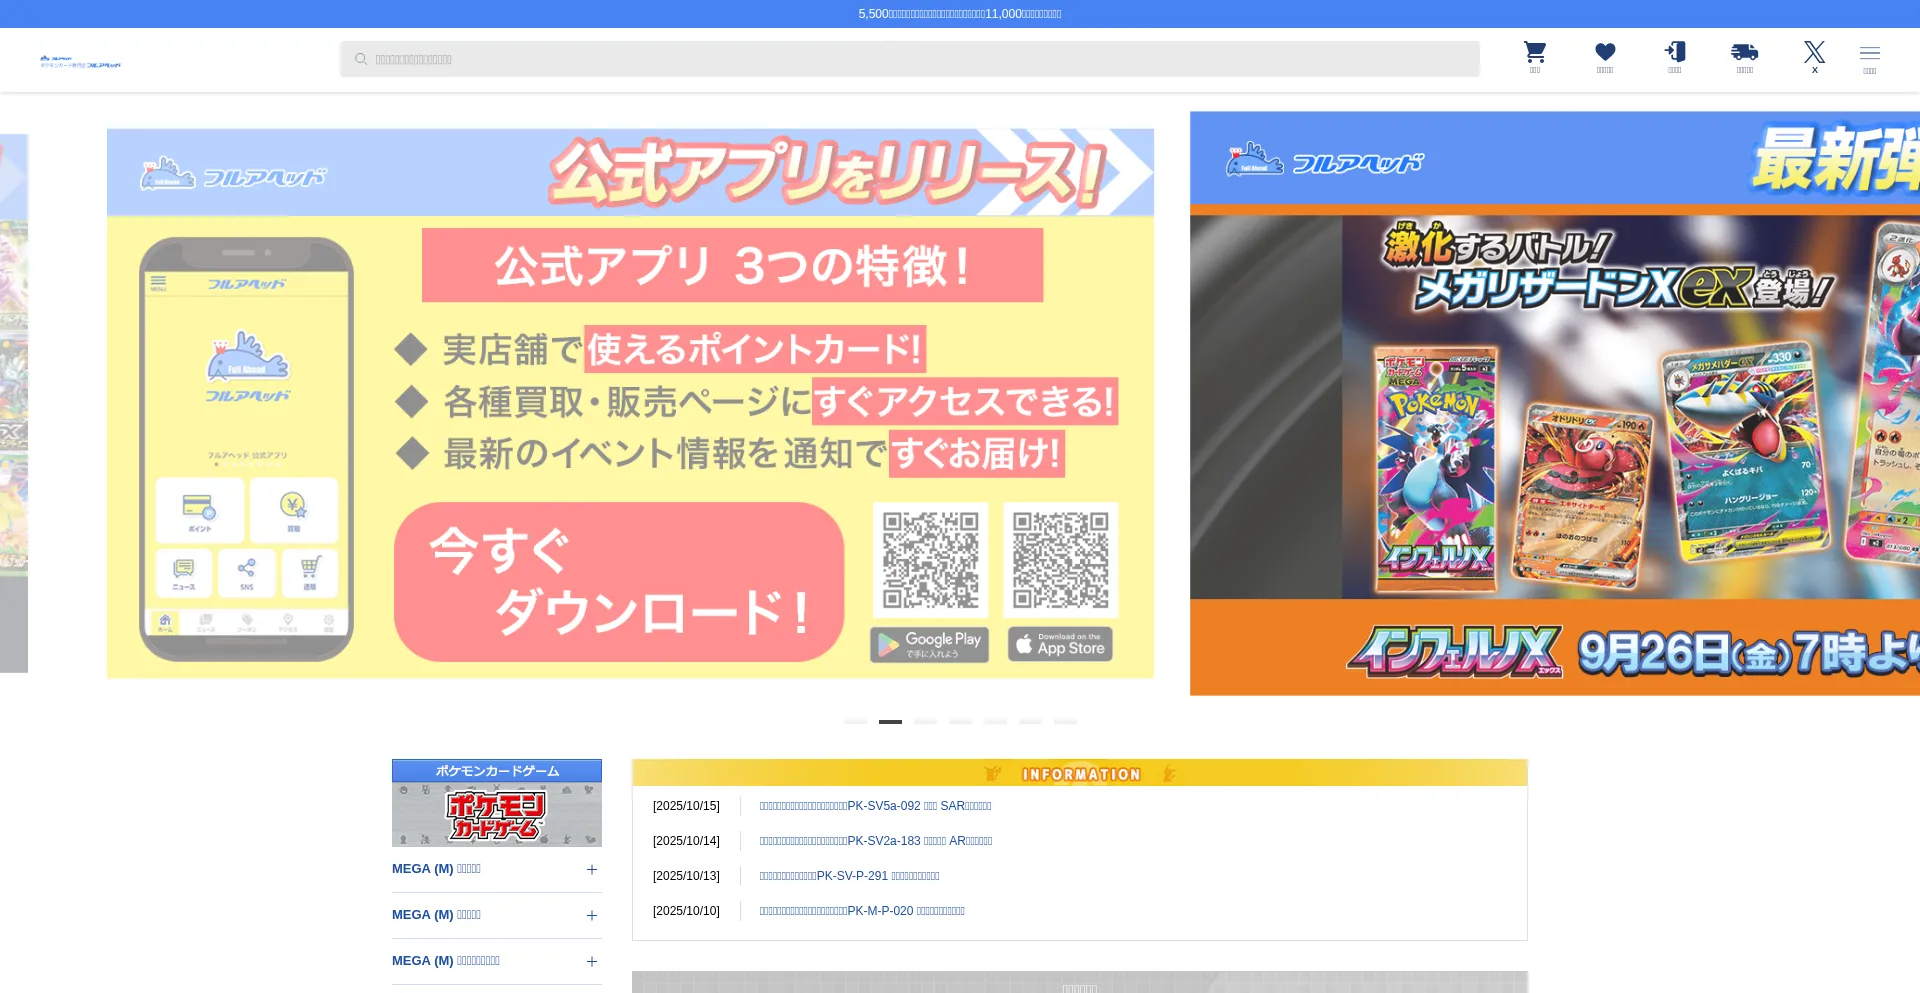Image resolution: width=1920 pixels, height=993 pixels.
Task: Open the delivery truck shipping icon
Action: point(1744,56)
